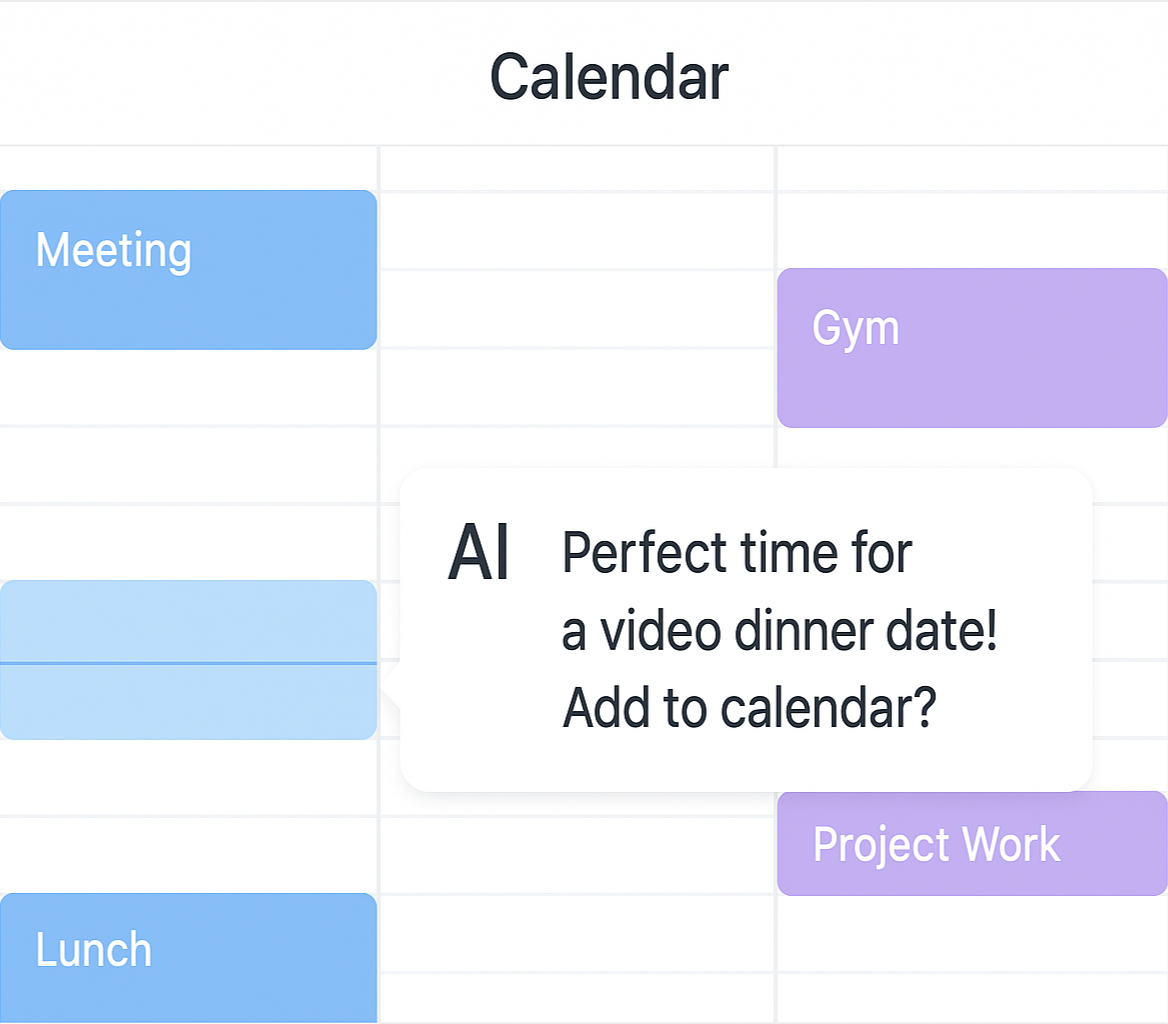Viewport: 1168px width, 1024px height.
Task: Click 'a video dinner date!' text line
Action: (779, 631)
